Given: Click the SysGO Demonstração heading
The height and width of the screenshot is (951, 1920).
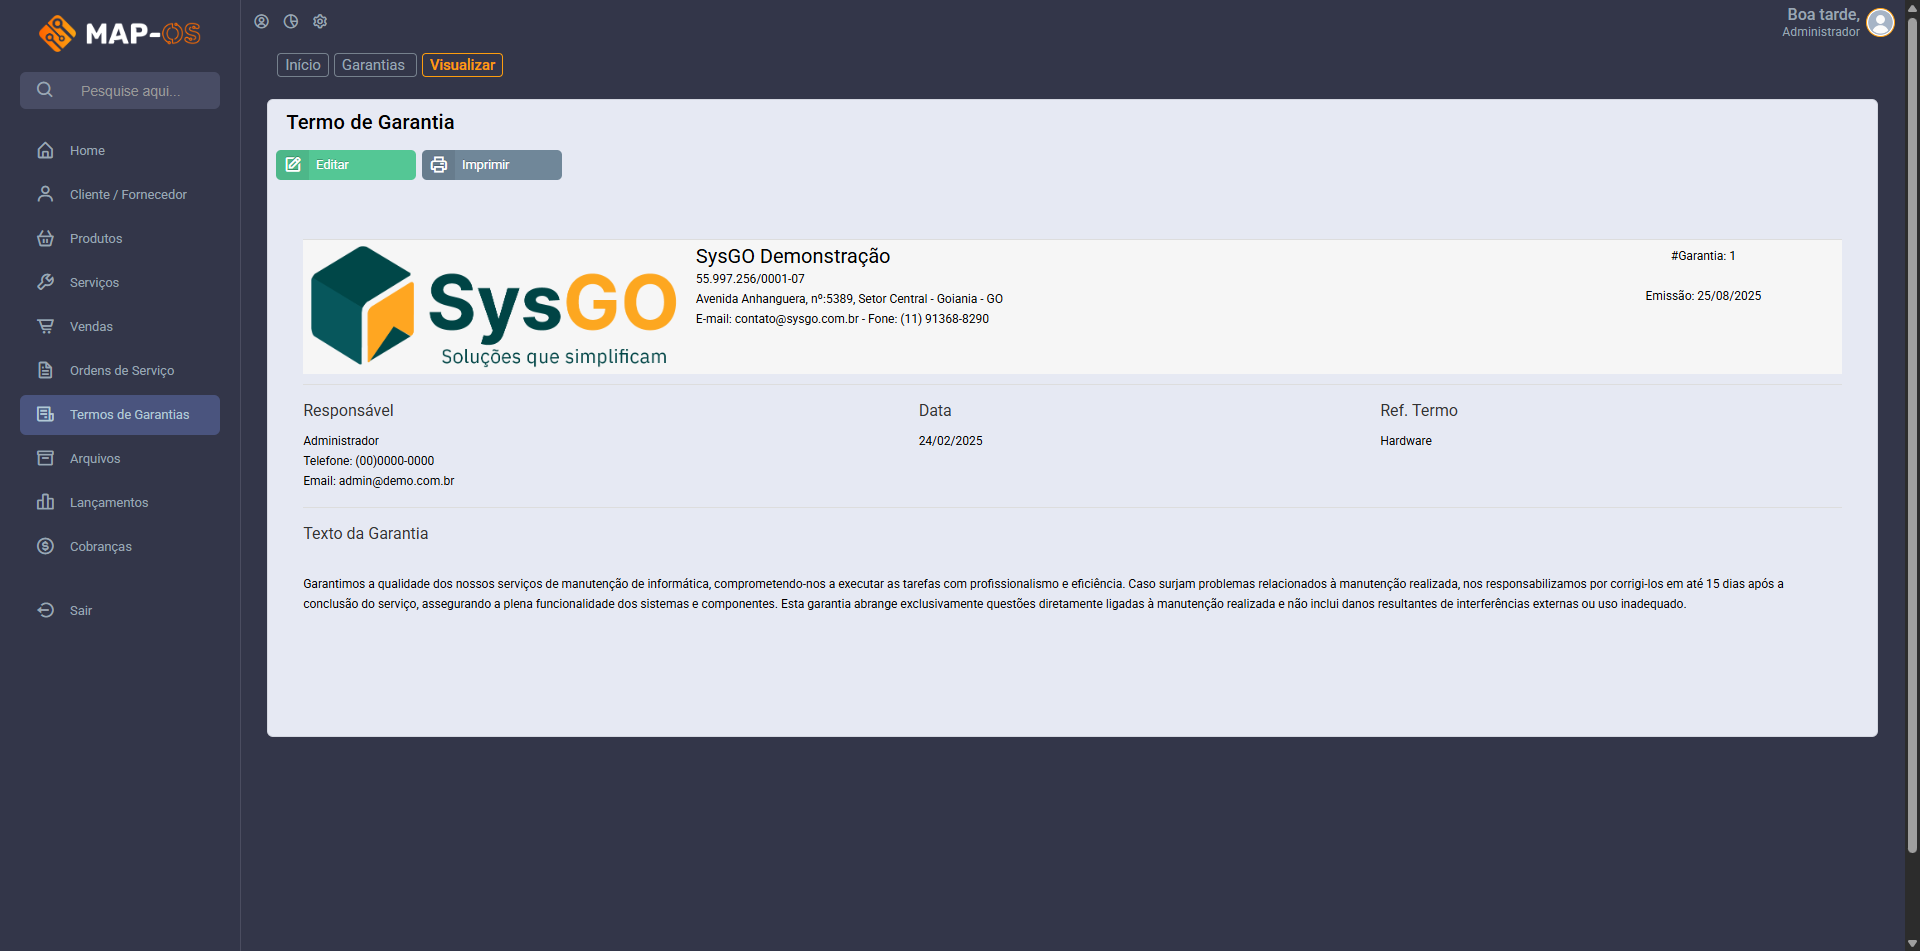Looking at the screenshot, I should point(793,256).
